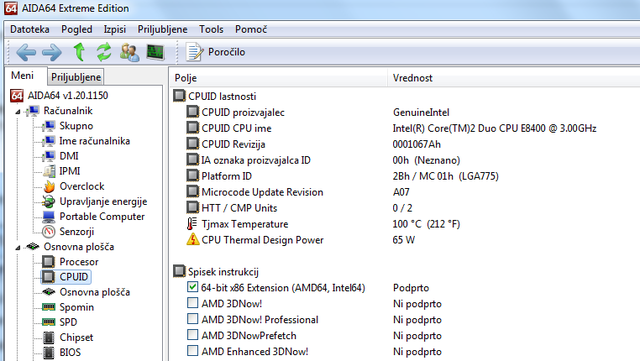Viewport: 640px width, 361px height.
Task: Toggle 64-bit x86 Extension checkbox
Action: (x=193, y=287)
